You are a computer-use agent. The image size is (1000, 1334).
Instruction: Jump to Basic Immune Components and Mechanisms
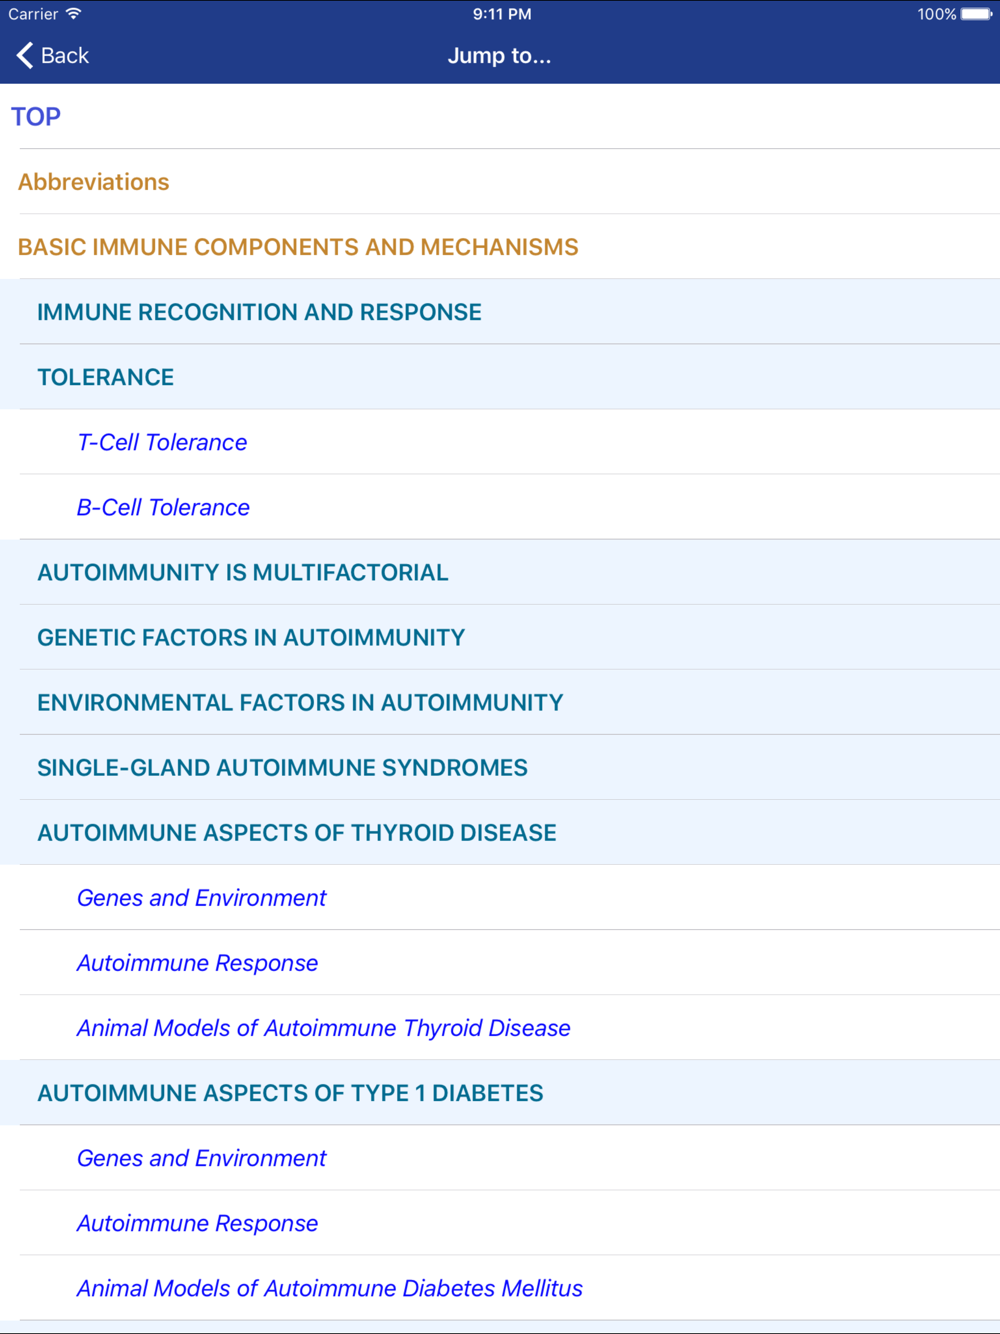coord(500,246)
